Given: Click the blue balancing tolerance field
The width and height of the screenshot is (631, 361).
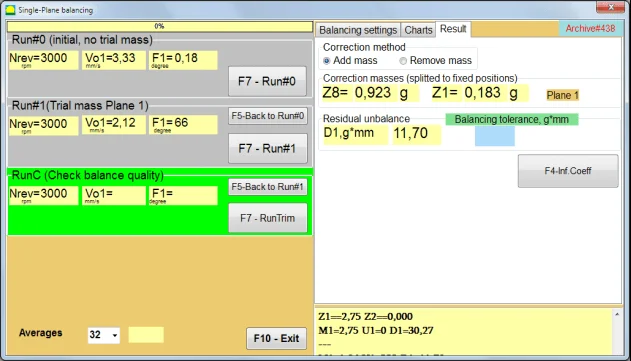Looking at the screenshot, I should tap(495, 136).
